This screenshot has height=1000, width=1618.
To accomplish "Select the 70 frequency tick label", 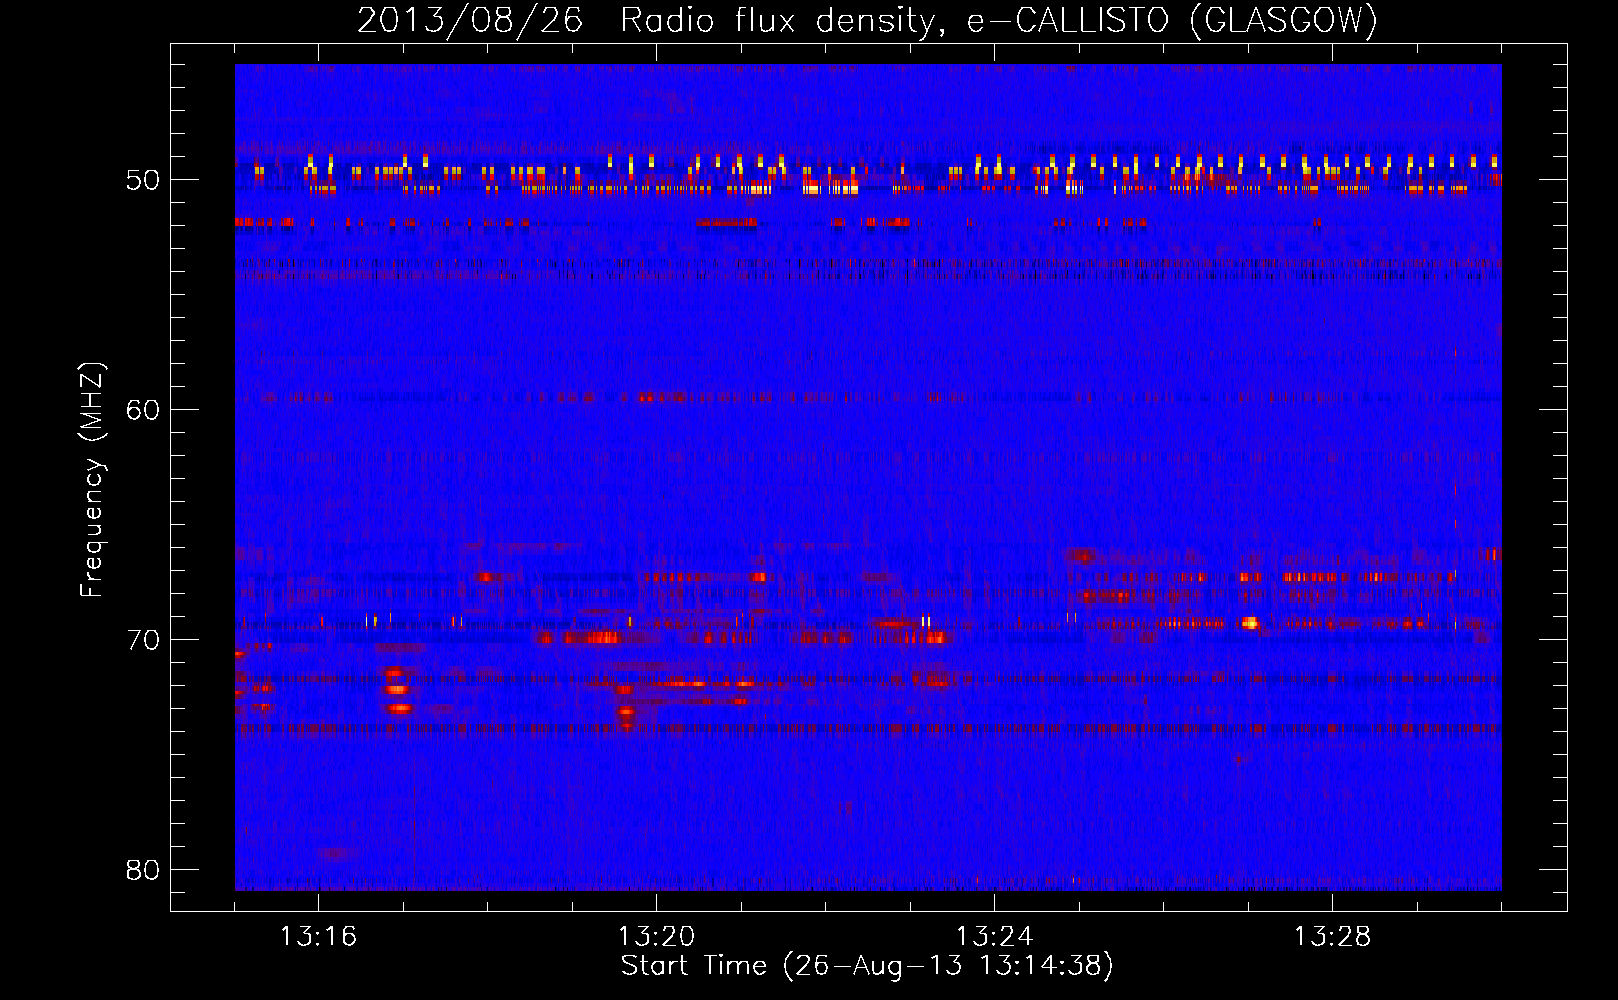I will [143, 640].
